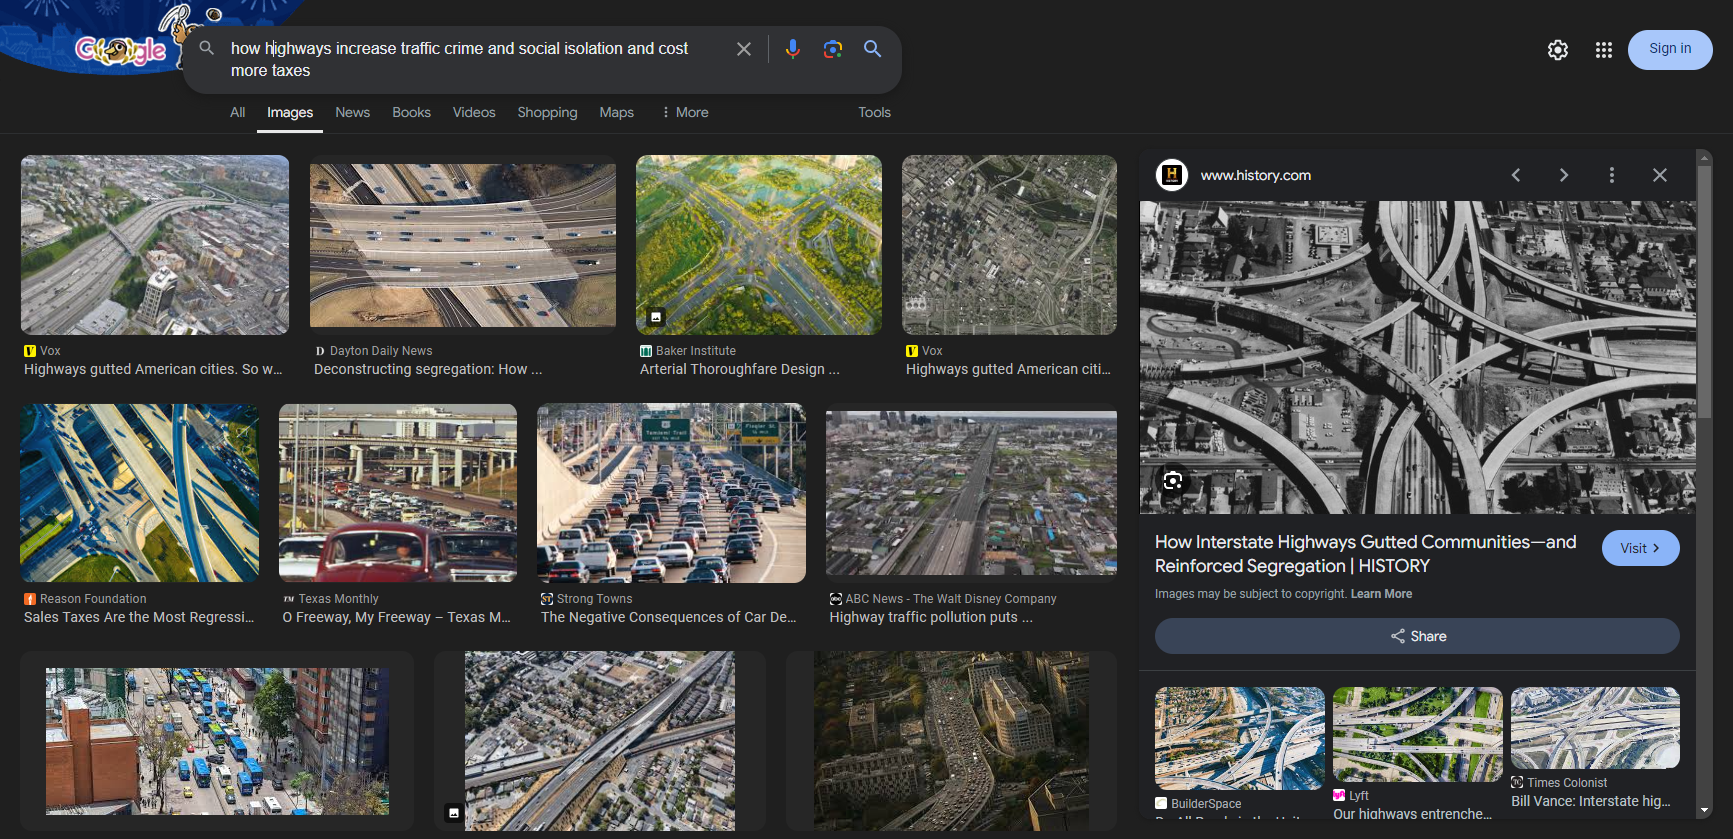The width and height of the screenshot is (1733, 839).
Task: Open the preview panel three-dot options menu
Action: (x=1612, y=175)
